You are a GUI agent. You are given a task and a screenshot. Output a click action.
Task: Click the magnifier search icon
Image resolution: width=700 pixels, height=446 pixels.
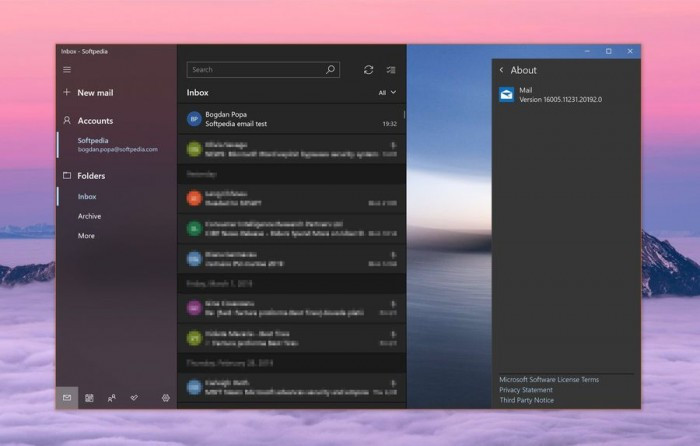click(330, 70)
